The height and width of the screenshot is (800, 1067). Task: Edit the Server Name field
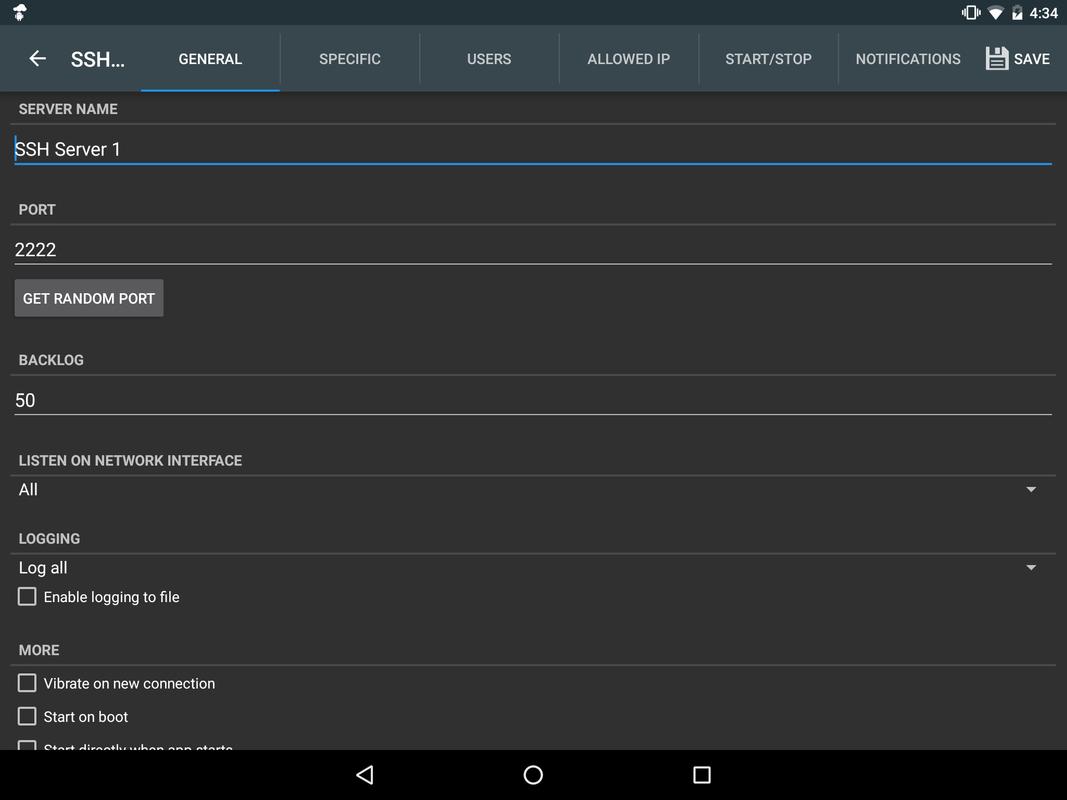(x=533, y=149)
